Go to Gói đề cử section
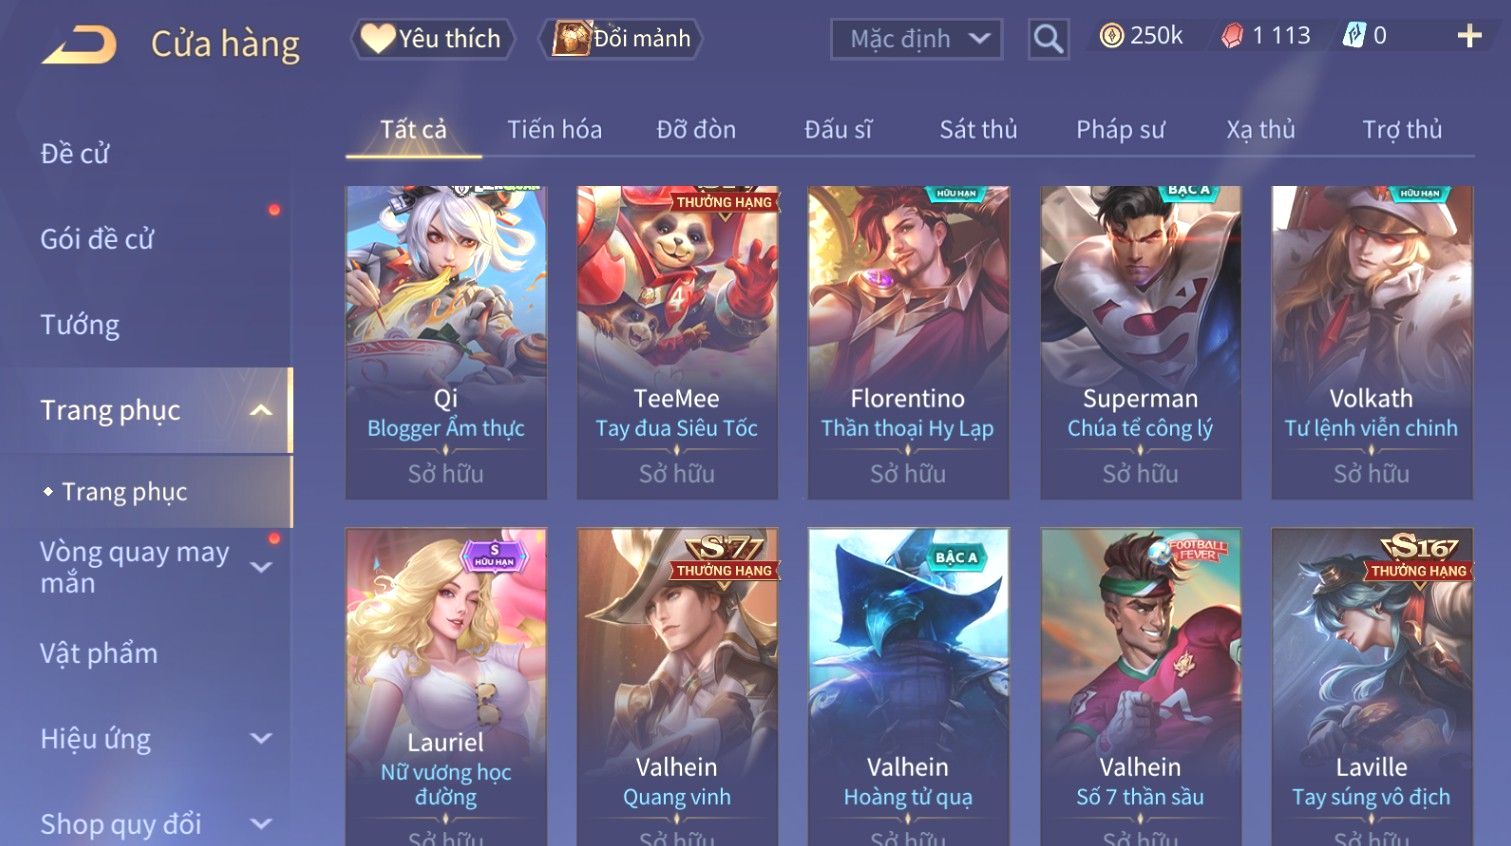 (97, 240)
